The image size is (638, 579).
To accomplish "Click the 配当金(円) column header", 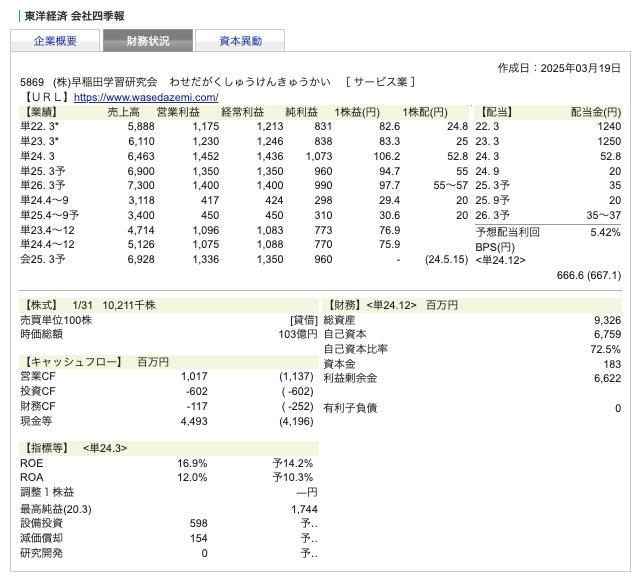I will [596, 112].
